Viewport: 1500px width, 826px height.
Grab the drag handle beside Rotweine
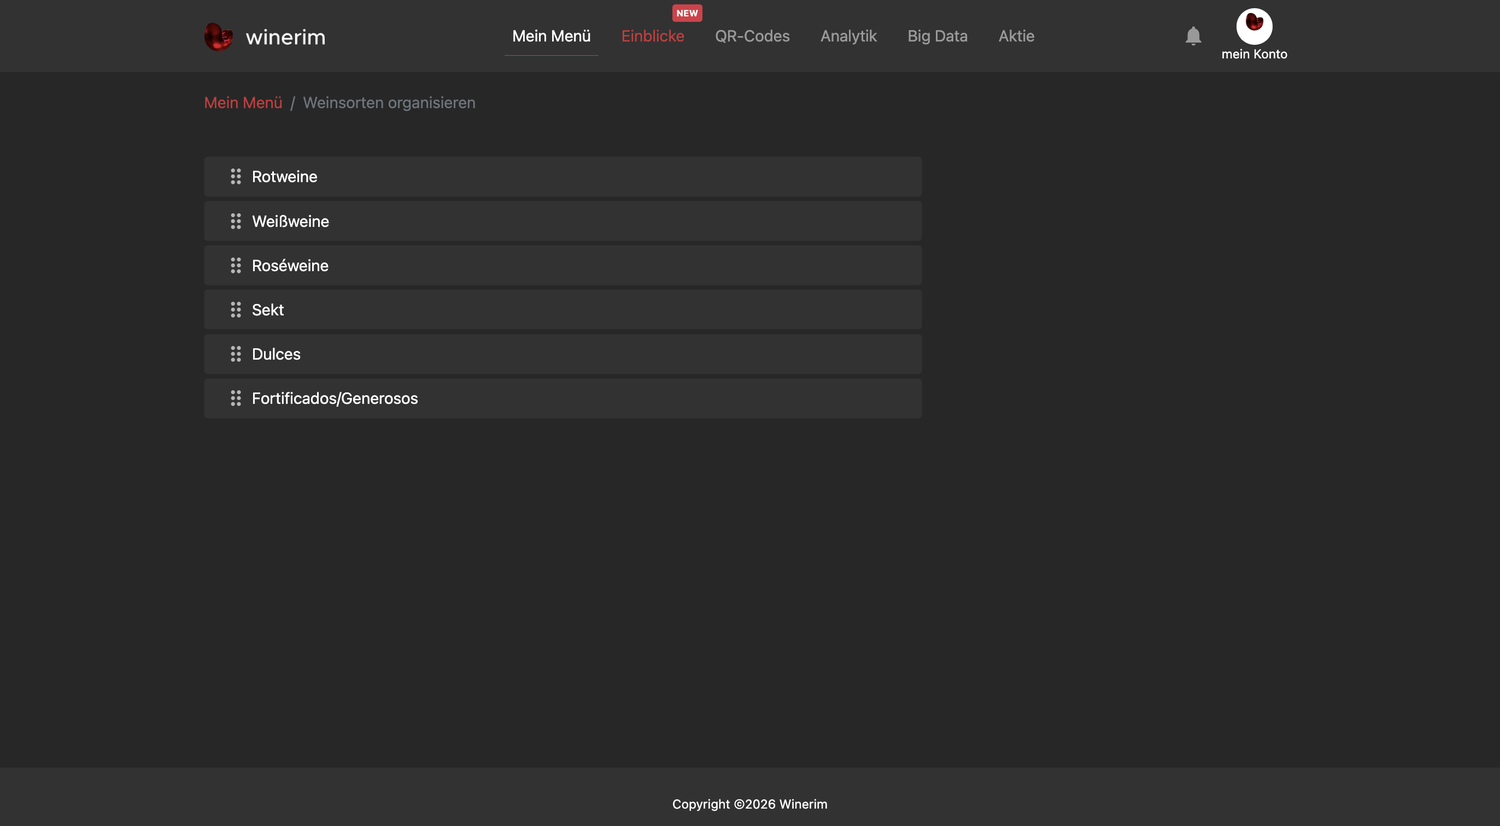[x=236, y=176]
